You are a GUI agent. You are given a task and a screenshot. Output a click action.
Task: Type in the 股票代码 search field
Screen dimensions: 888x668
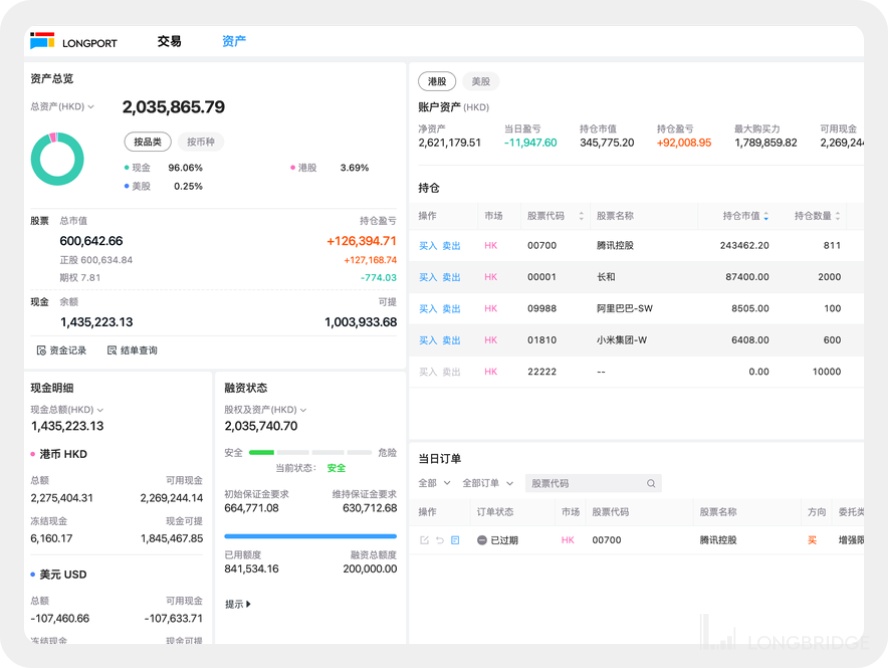click(585, 484)
